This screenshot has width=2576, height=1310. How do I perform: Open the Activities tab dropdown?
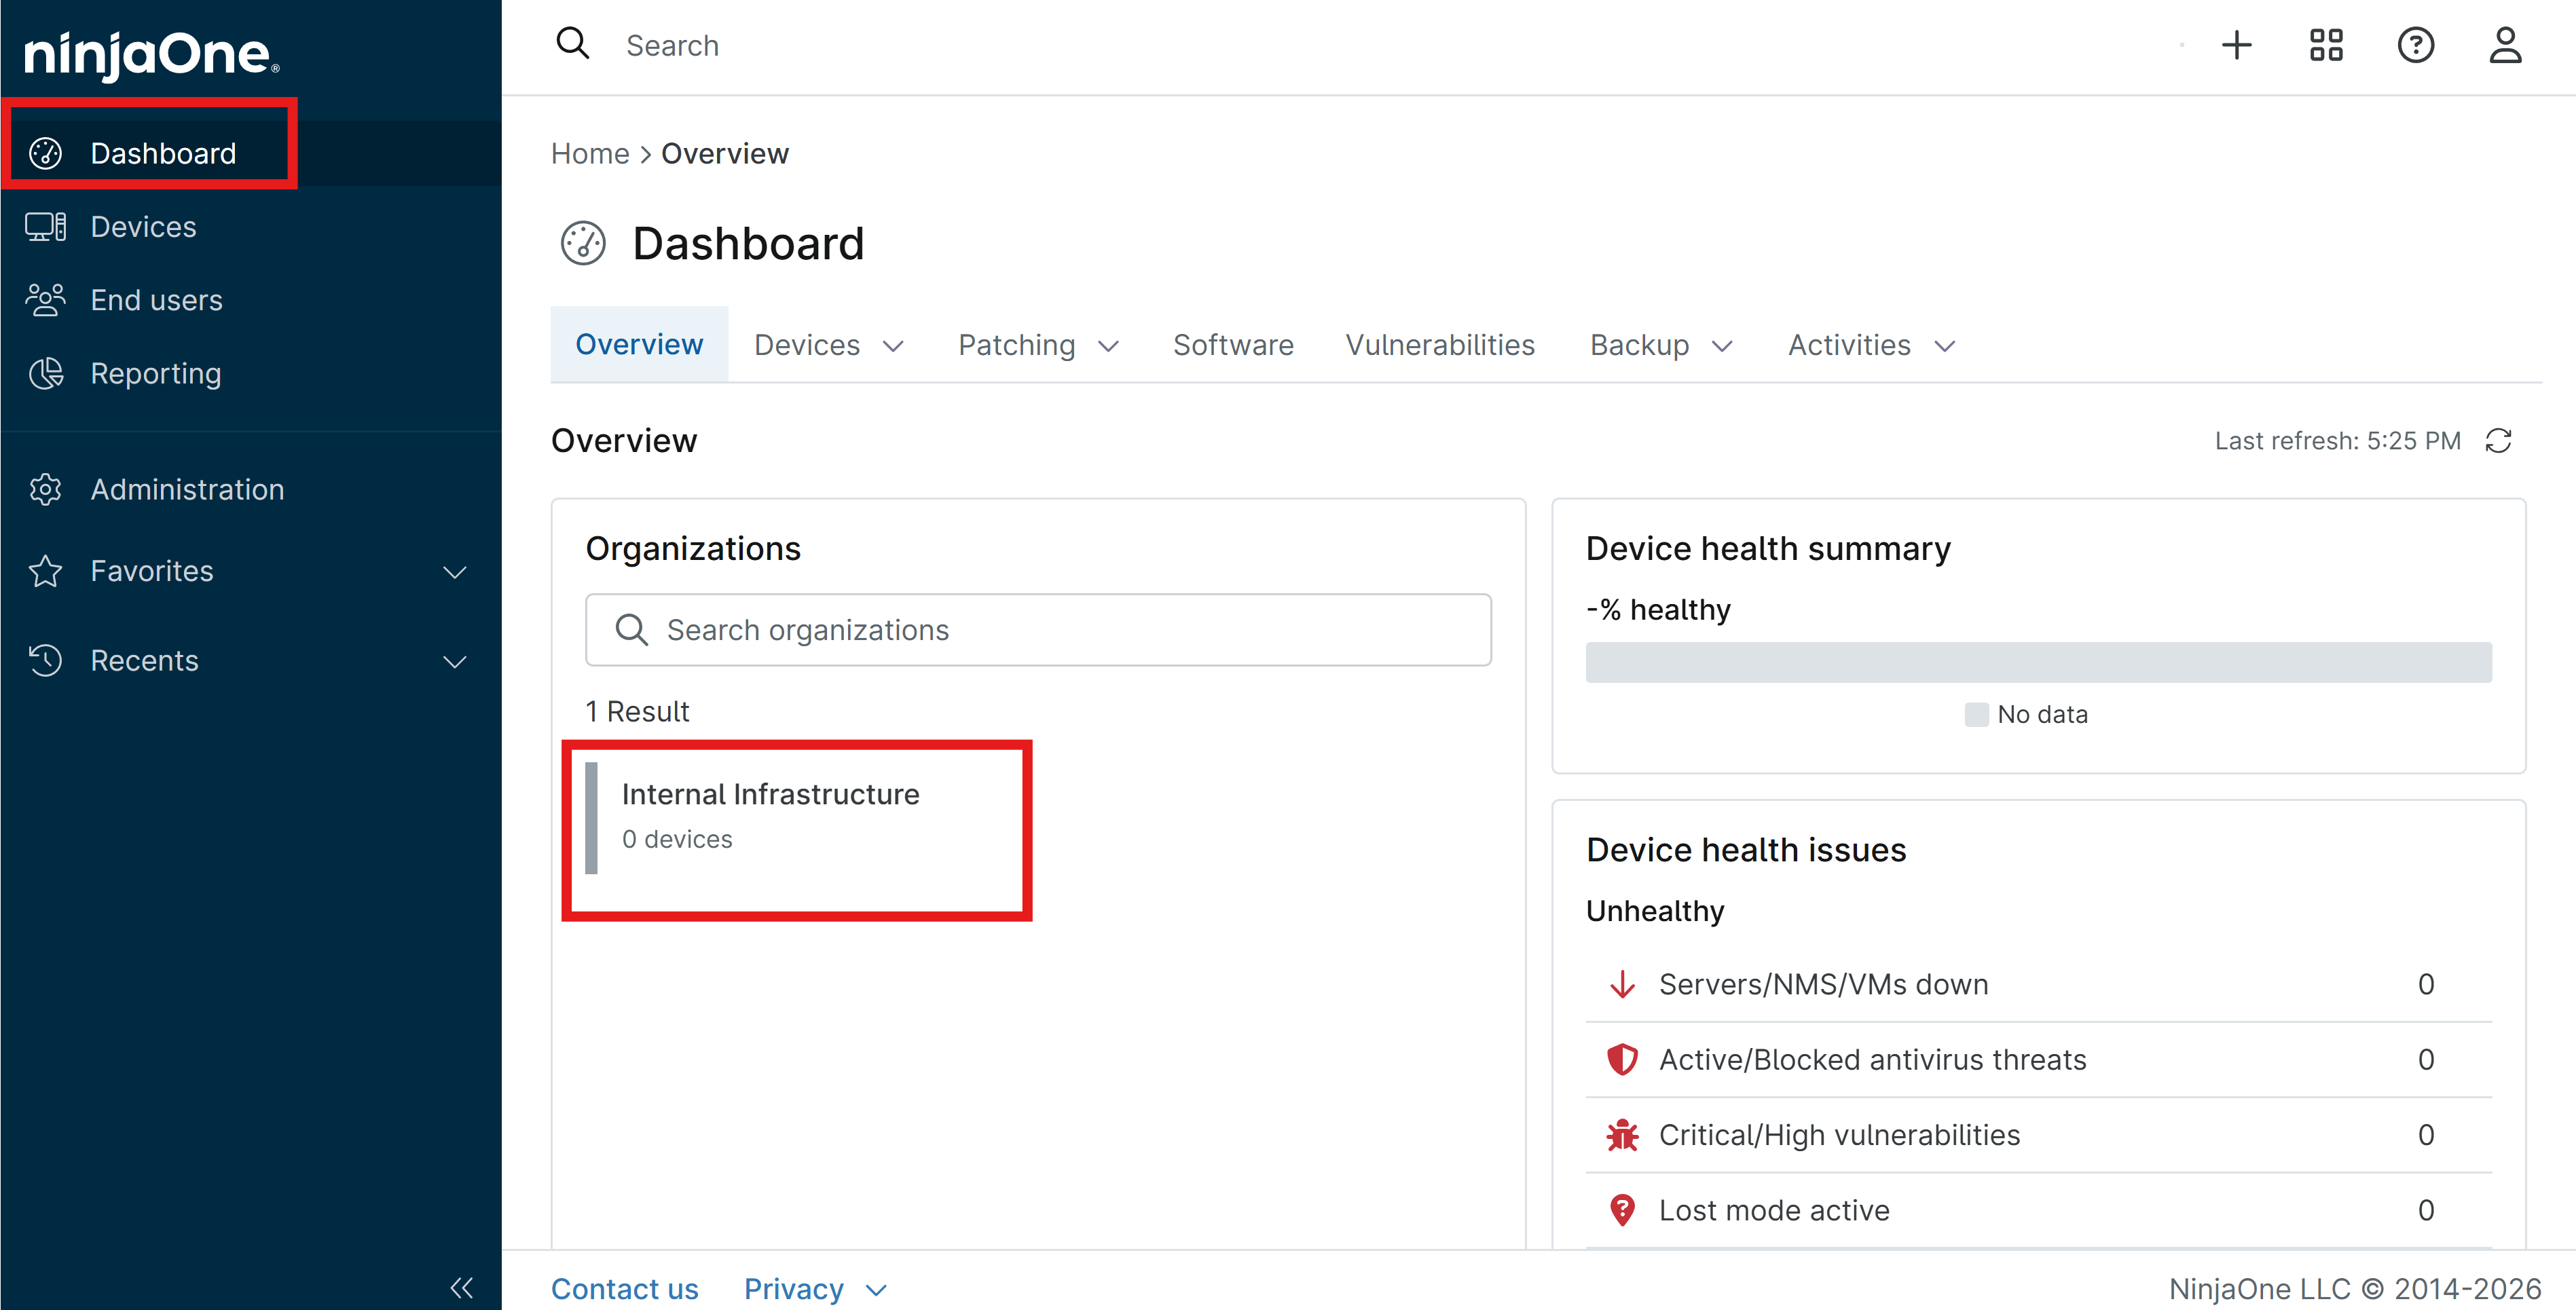[1872, 345]
